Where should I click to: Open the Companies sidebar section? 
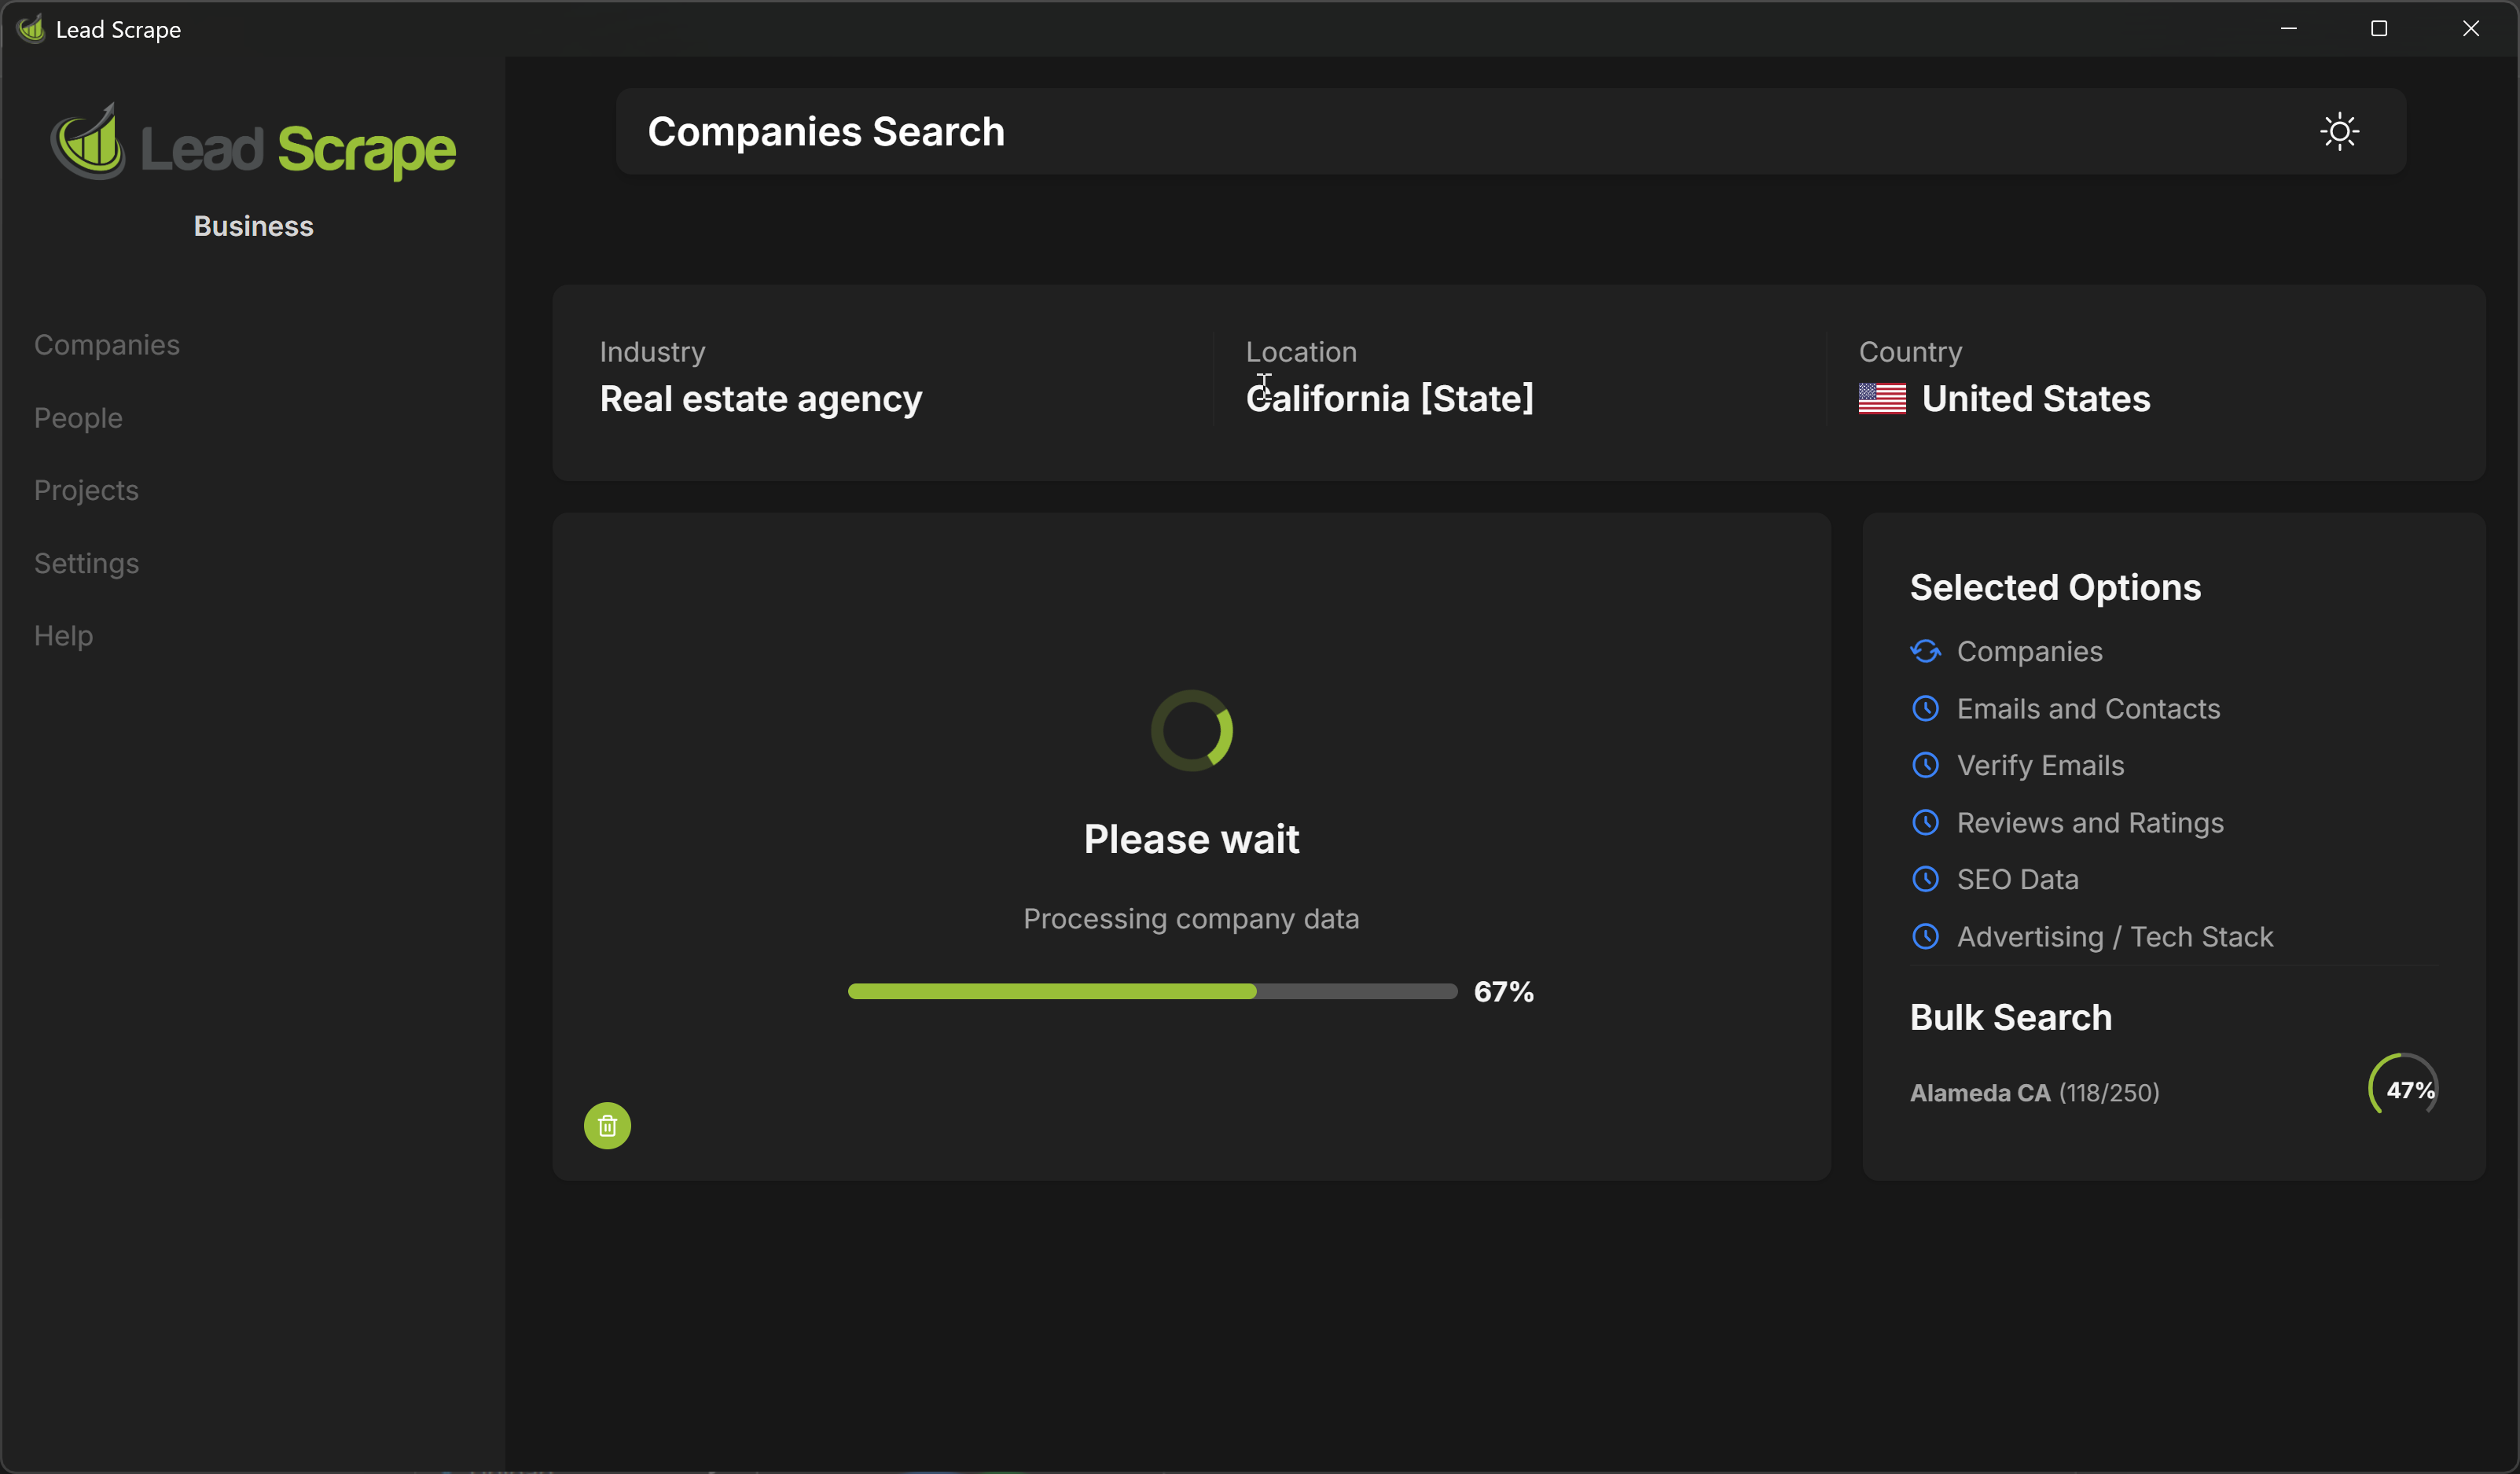point(107,345)
